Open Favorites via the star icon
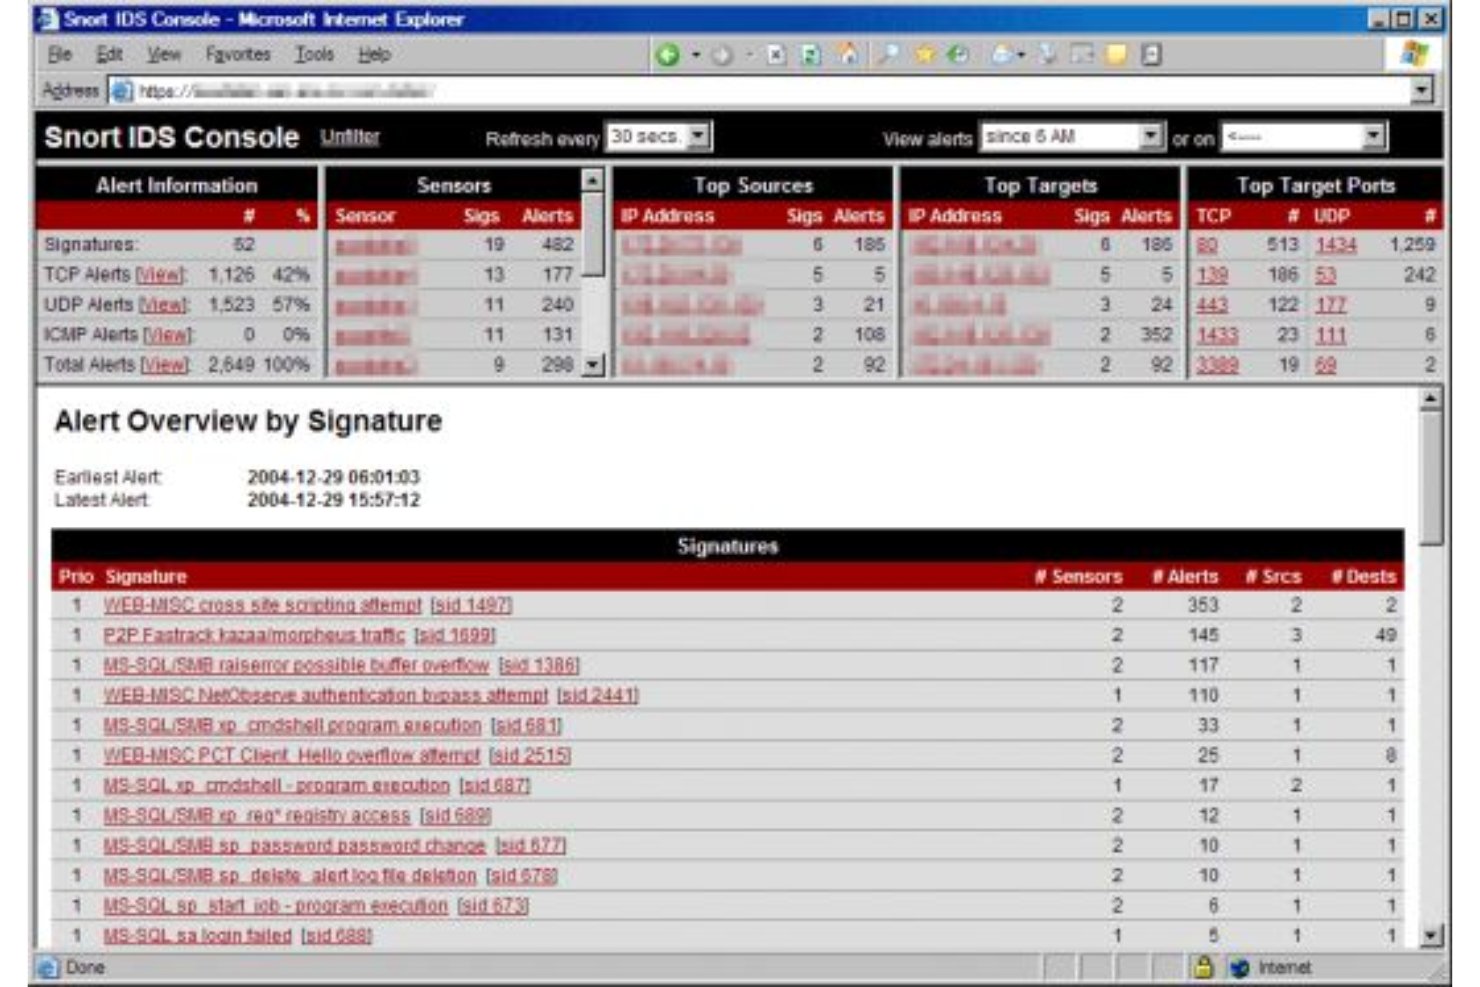1480x987 pixels. [x=926, y=57]
